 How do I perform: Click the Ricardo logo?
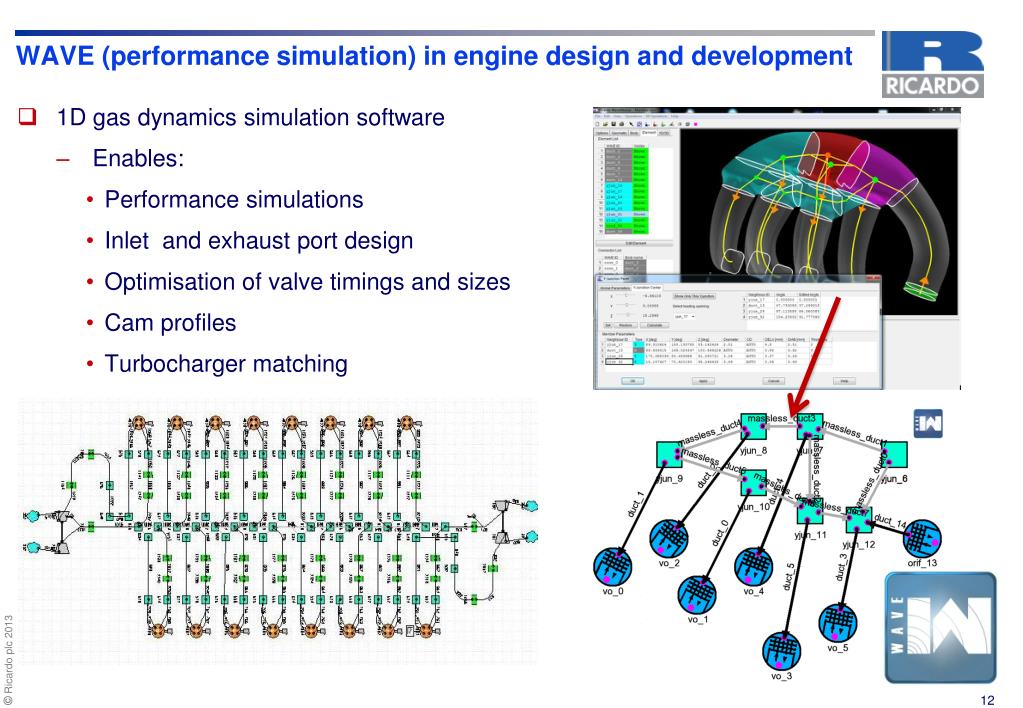[932, 65]
